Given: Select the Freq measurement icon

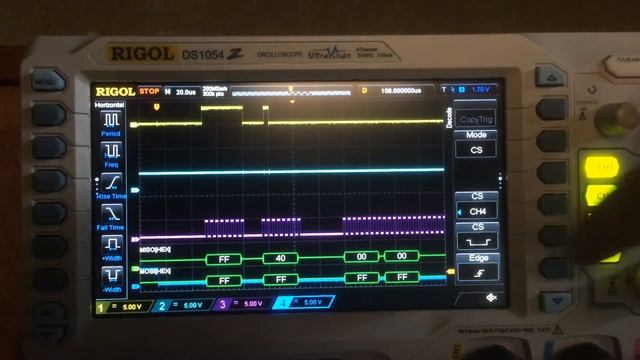Looking at the screenshot, I should coord(111,151).
